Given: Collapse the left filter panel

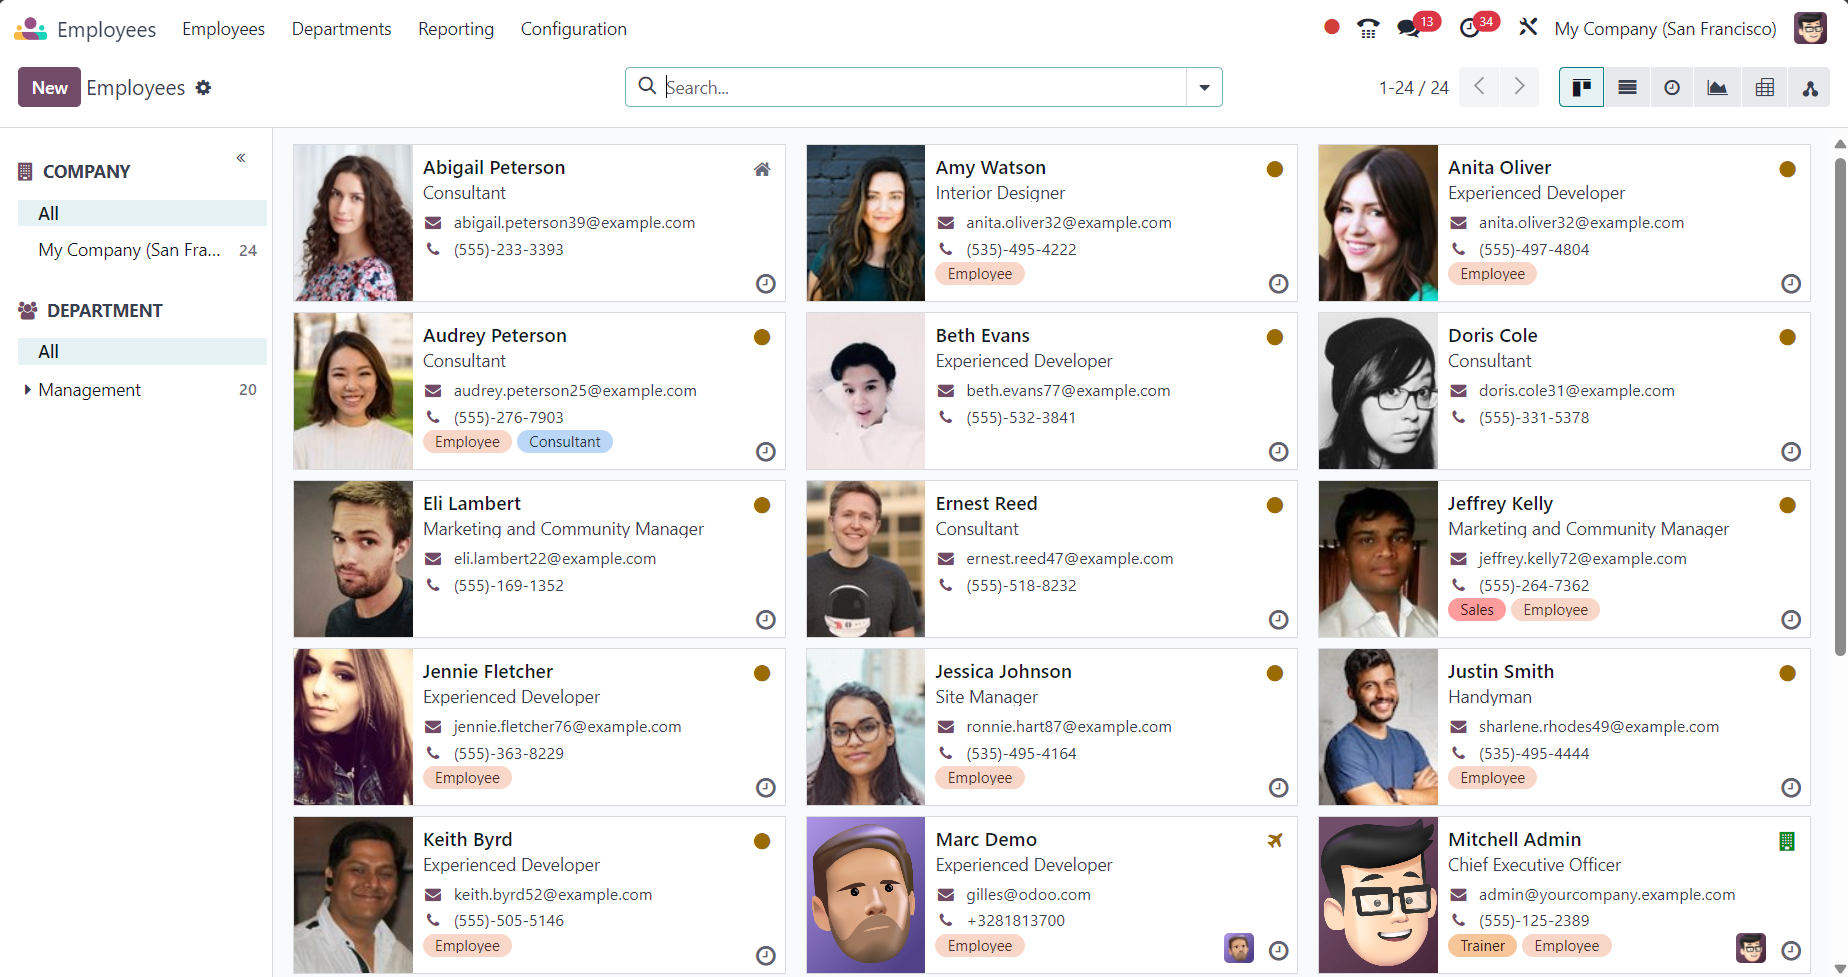Looking at the screenshot, I should pos(241,158).
